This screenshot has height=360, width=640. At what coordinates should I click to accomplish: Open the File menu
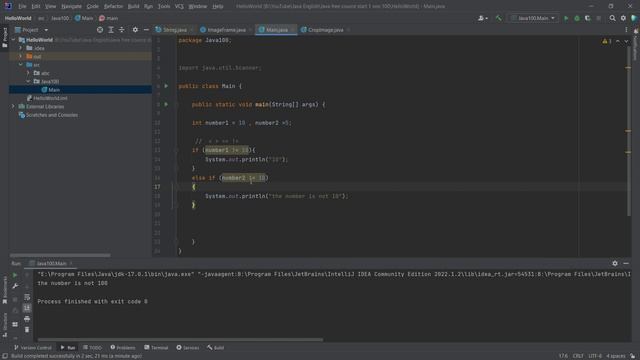pos(22,7)
